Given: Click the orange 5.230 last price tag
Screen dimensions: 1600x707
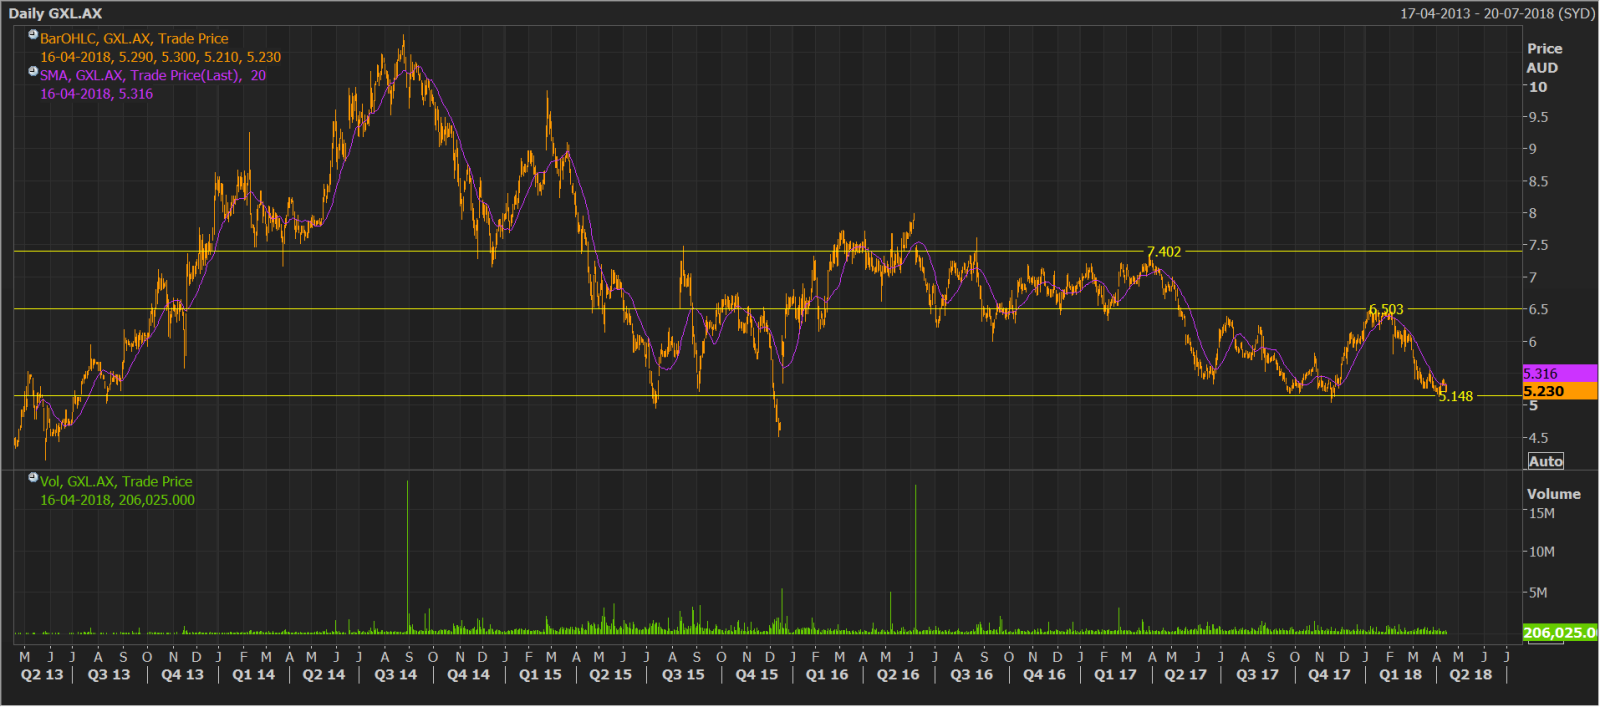Looking at the screenshot, I should (1559, 391).
